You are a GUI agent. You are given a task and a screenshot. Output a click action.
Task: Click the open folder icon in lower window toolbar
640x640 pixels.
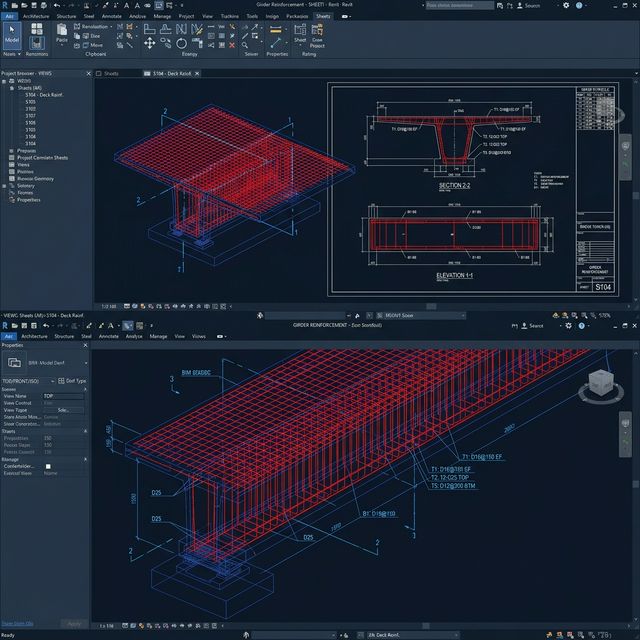[x=15, y=326]
